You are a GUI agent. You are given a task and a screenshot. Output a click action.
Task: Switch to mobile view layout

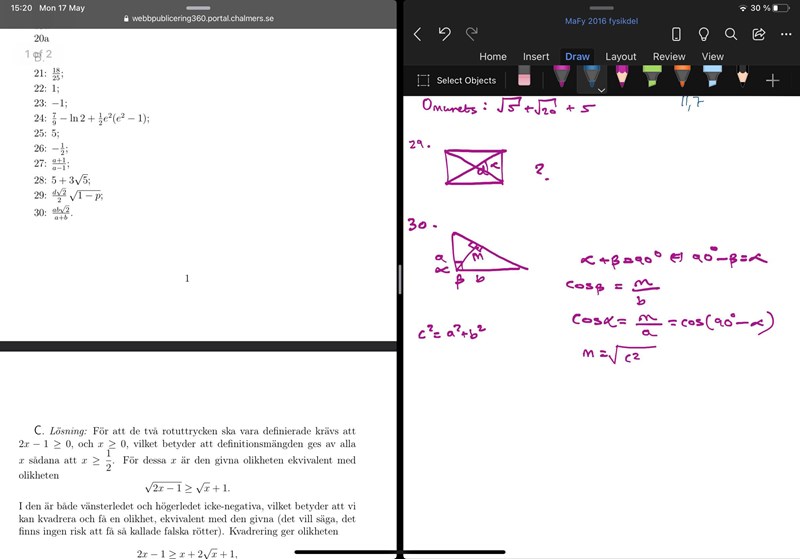676,34
